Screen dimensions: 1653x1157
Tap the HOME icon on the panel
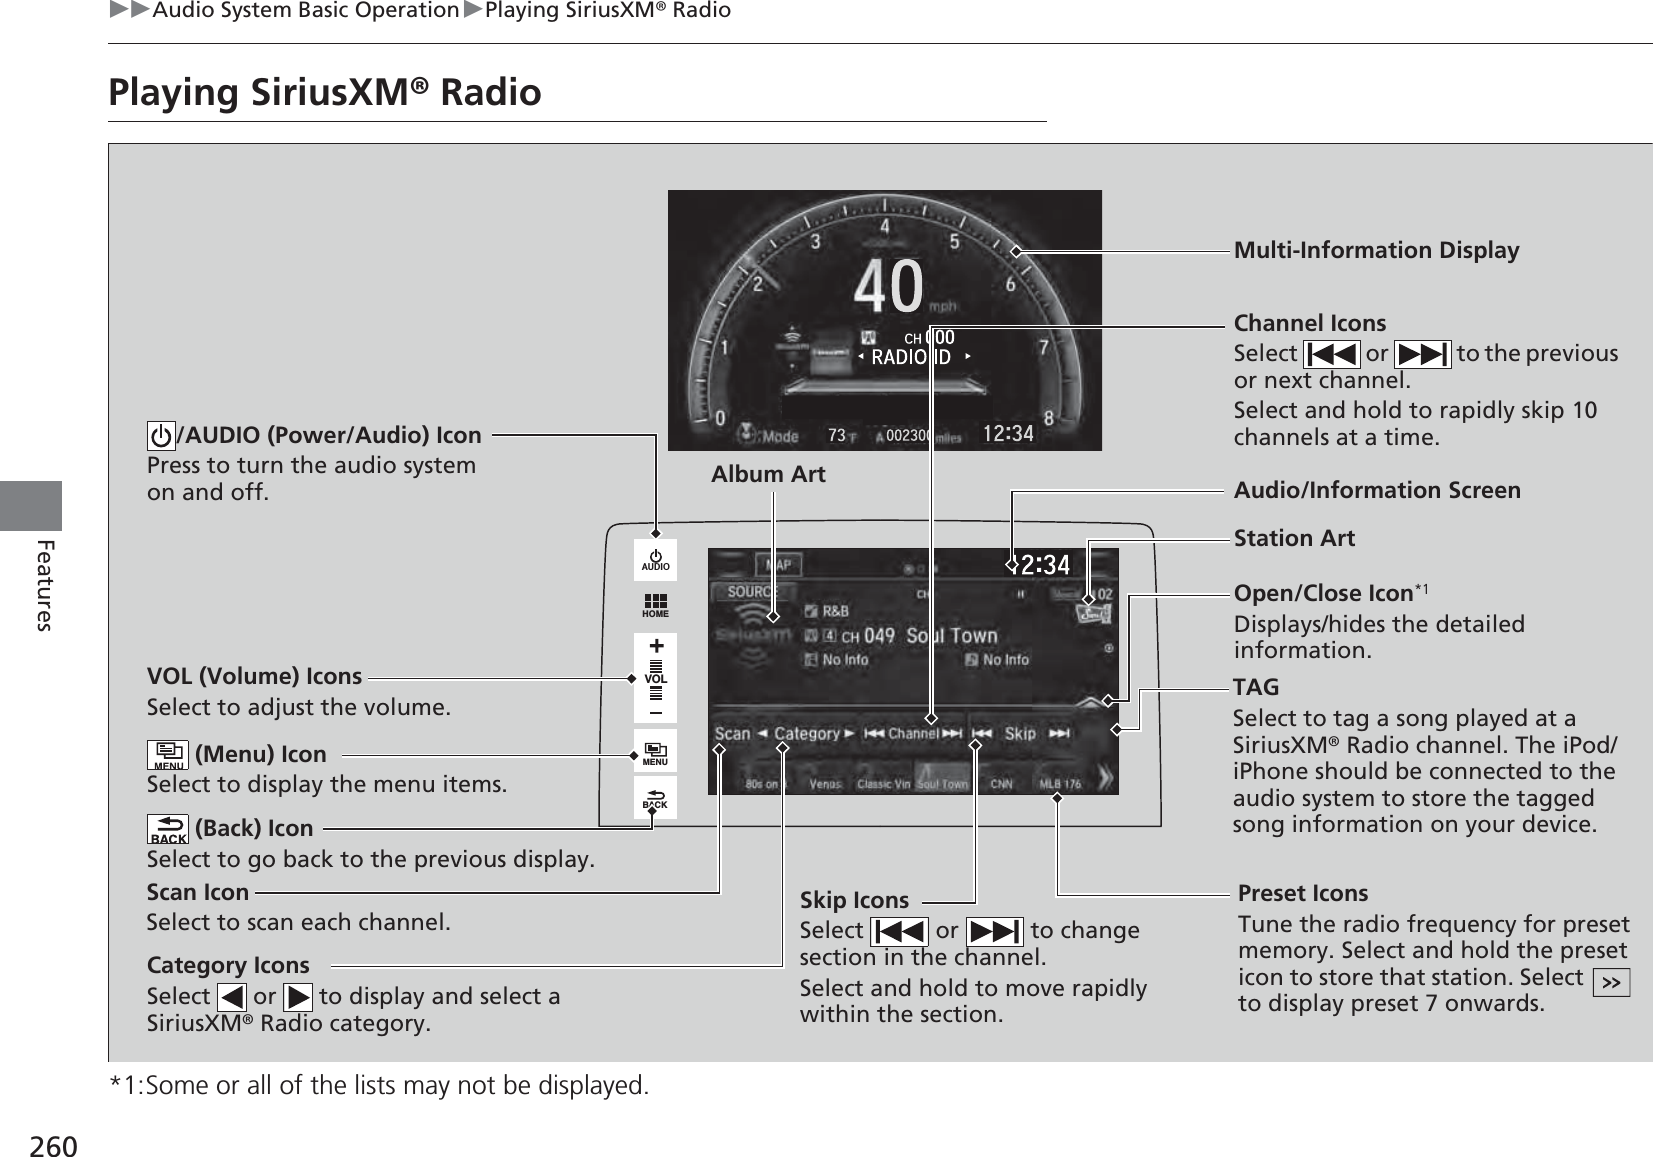click(x=655, y=605)
